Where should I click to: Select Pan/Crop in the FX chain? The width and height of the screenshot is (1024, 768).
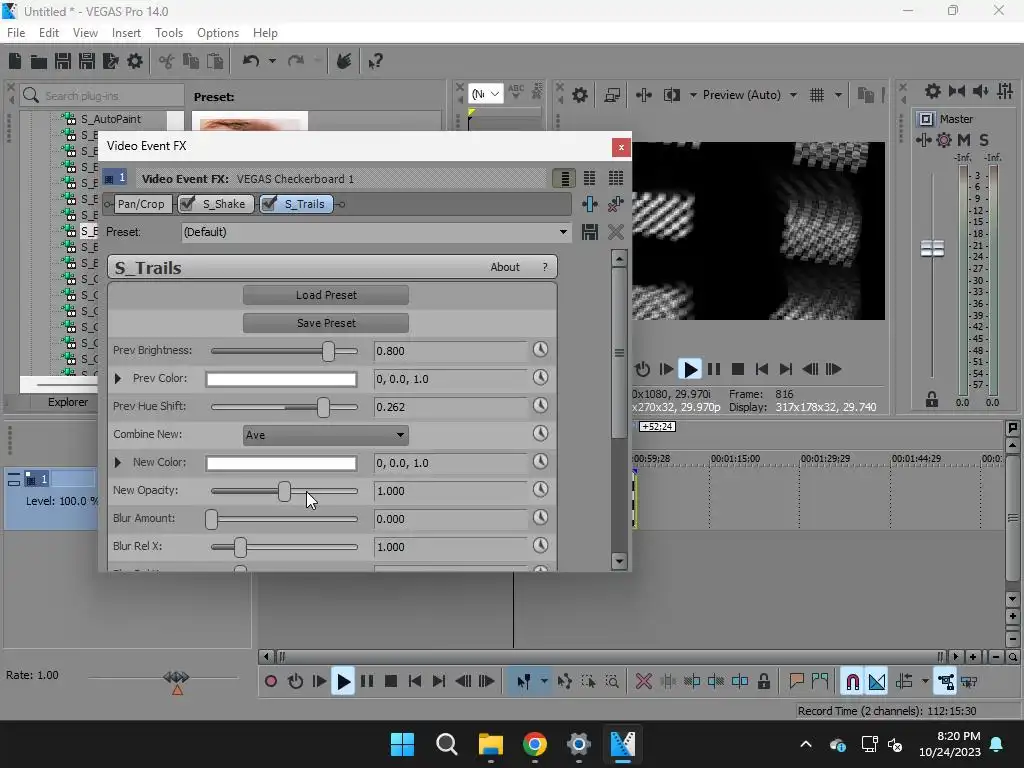pos(141,204)
